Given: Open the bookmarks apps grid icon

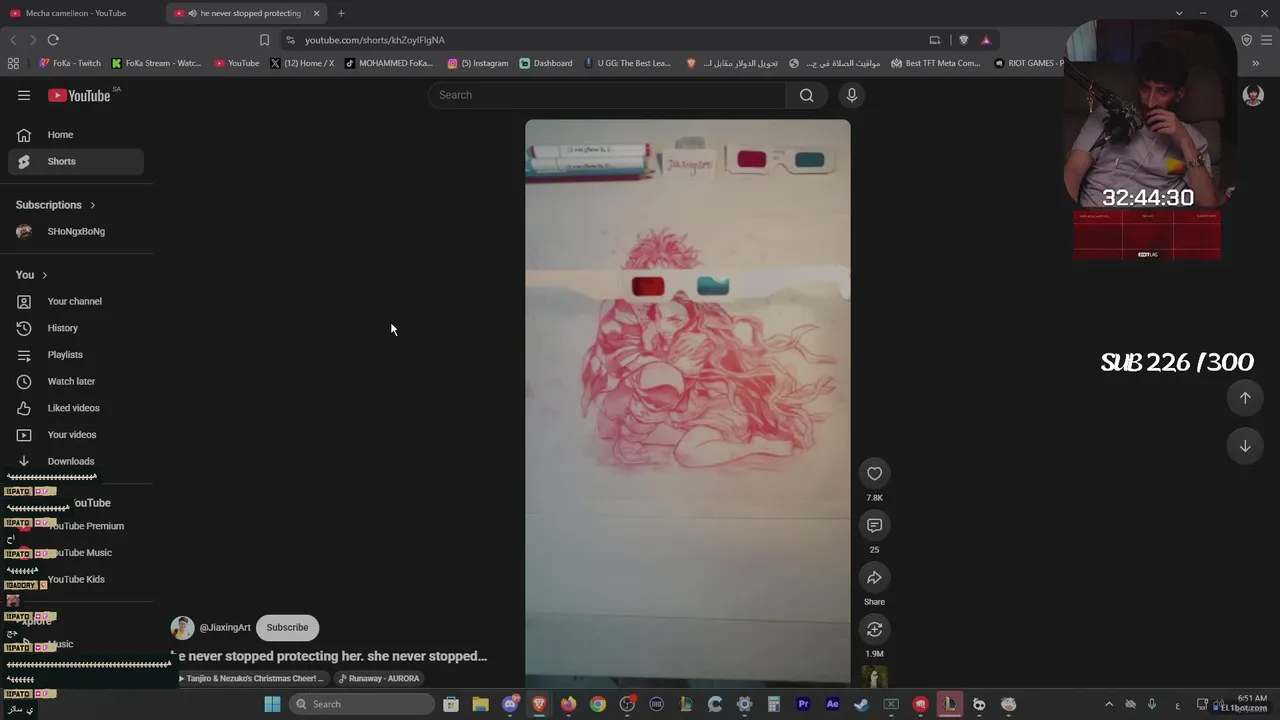Looking at the screenshot, I should point(13,63).
